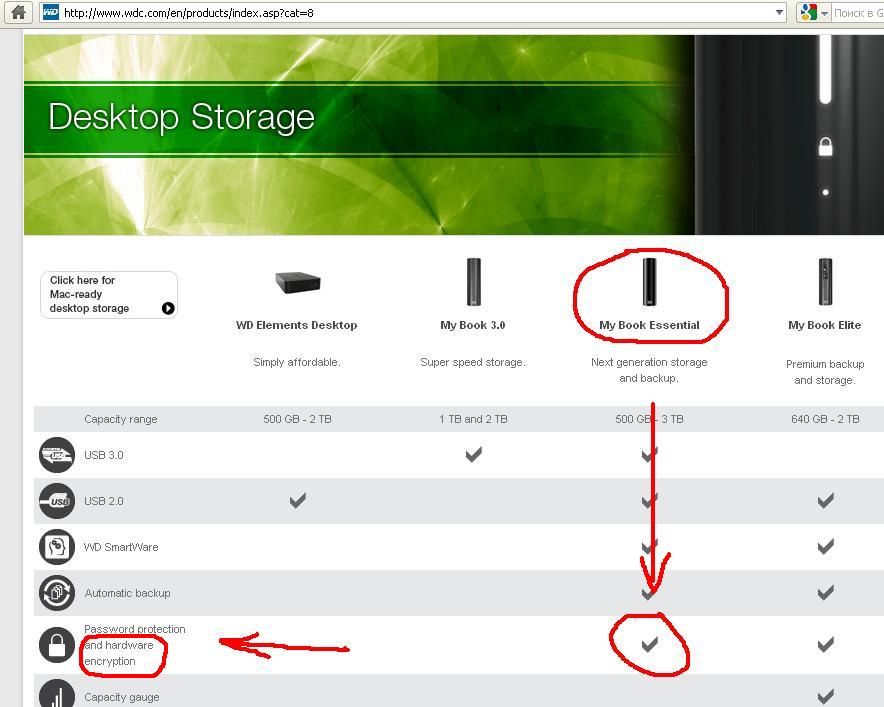Click the Capacity gauge row label
Viewport: 884px width, 707px height.
pyautogui.click(x=122, y=697)
